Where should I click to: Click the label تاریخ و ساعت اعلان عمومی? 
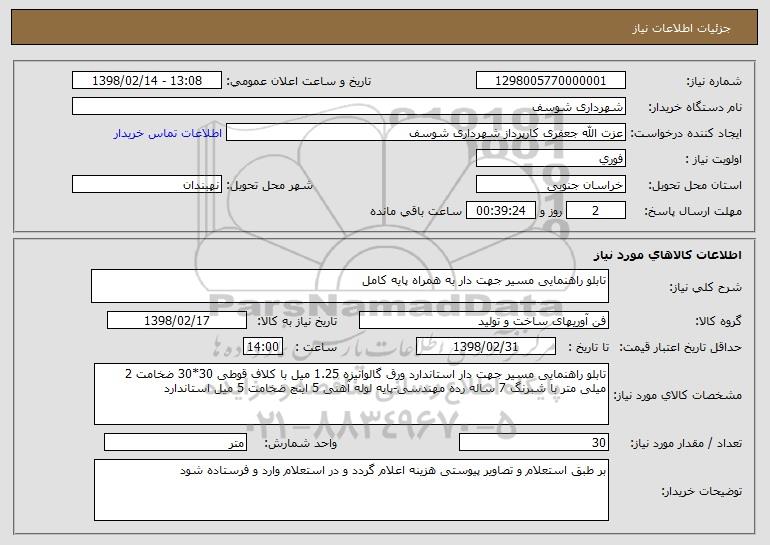point(299,81)
